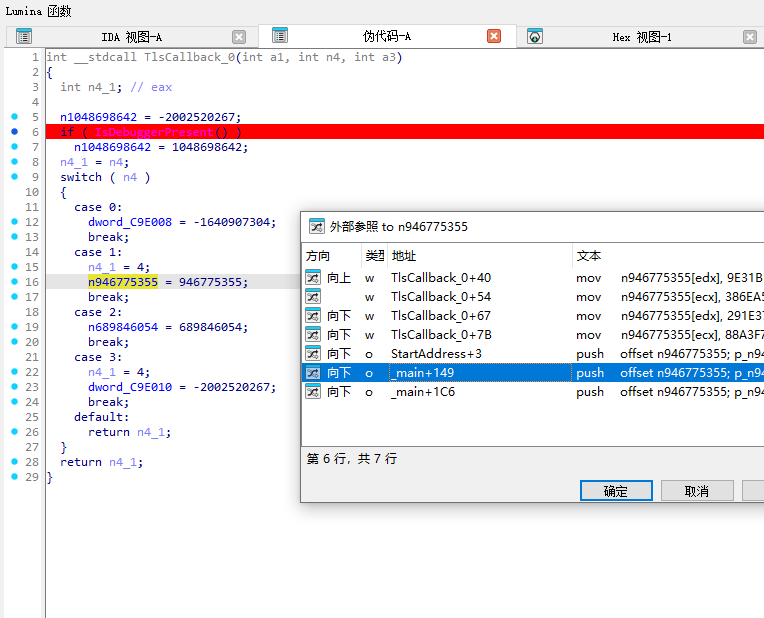Click the IDA 视图-A tab icon
Screen dimensions: 764x618
click(25, 37)
